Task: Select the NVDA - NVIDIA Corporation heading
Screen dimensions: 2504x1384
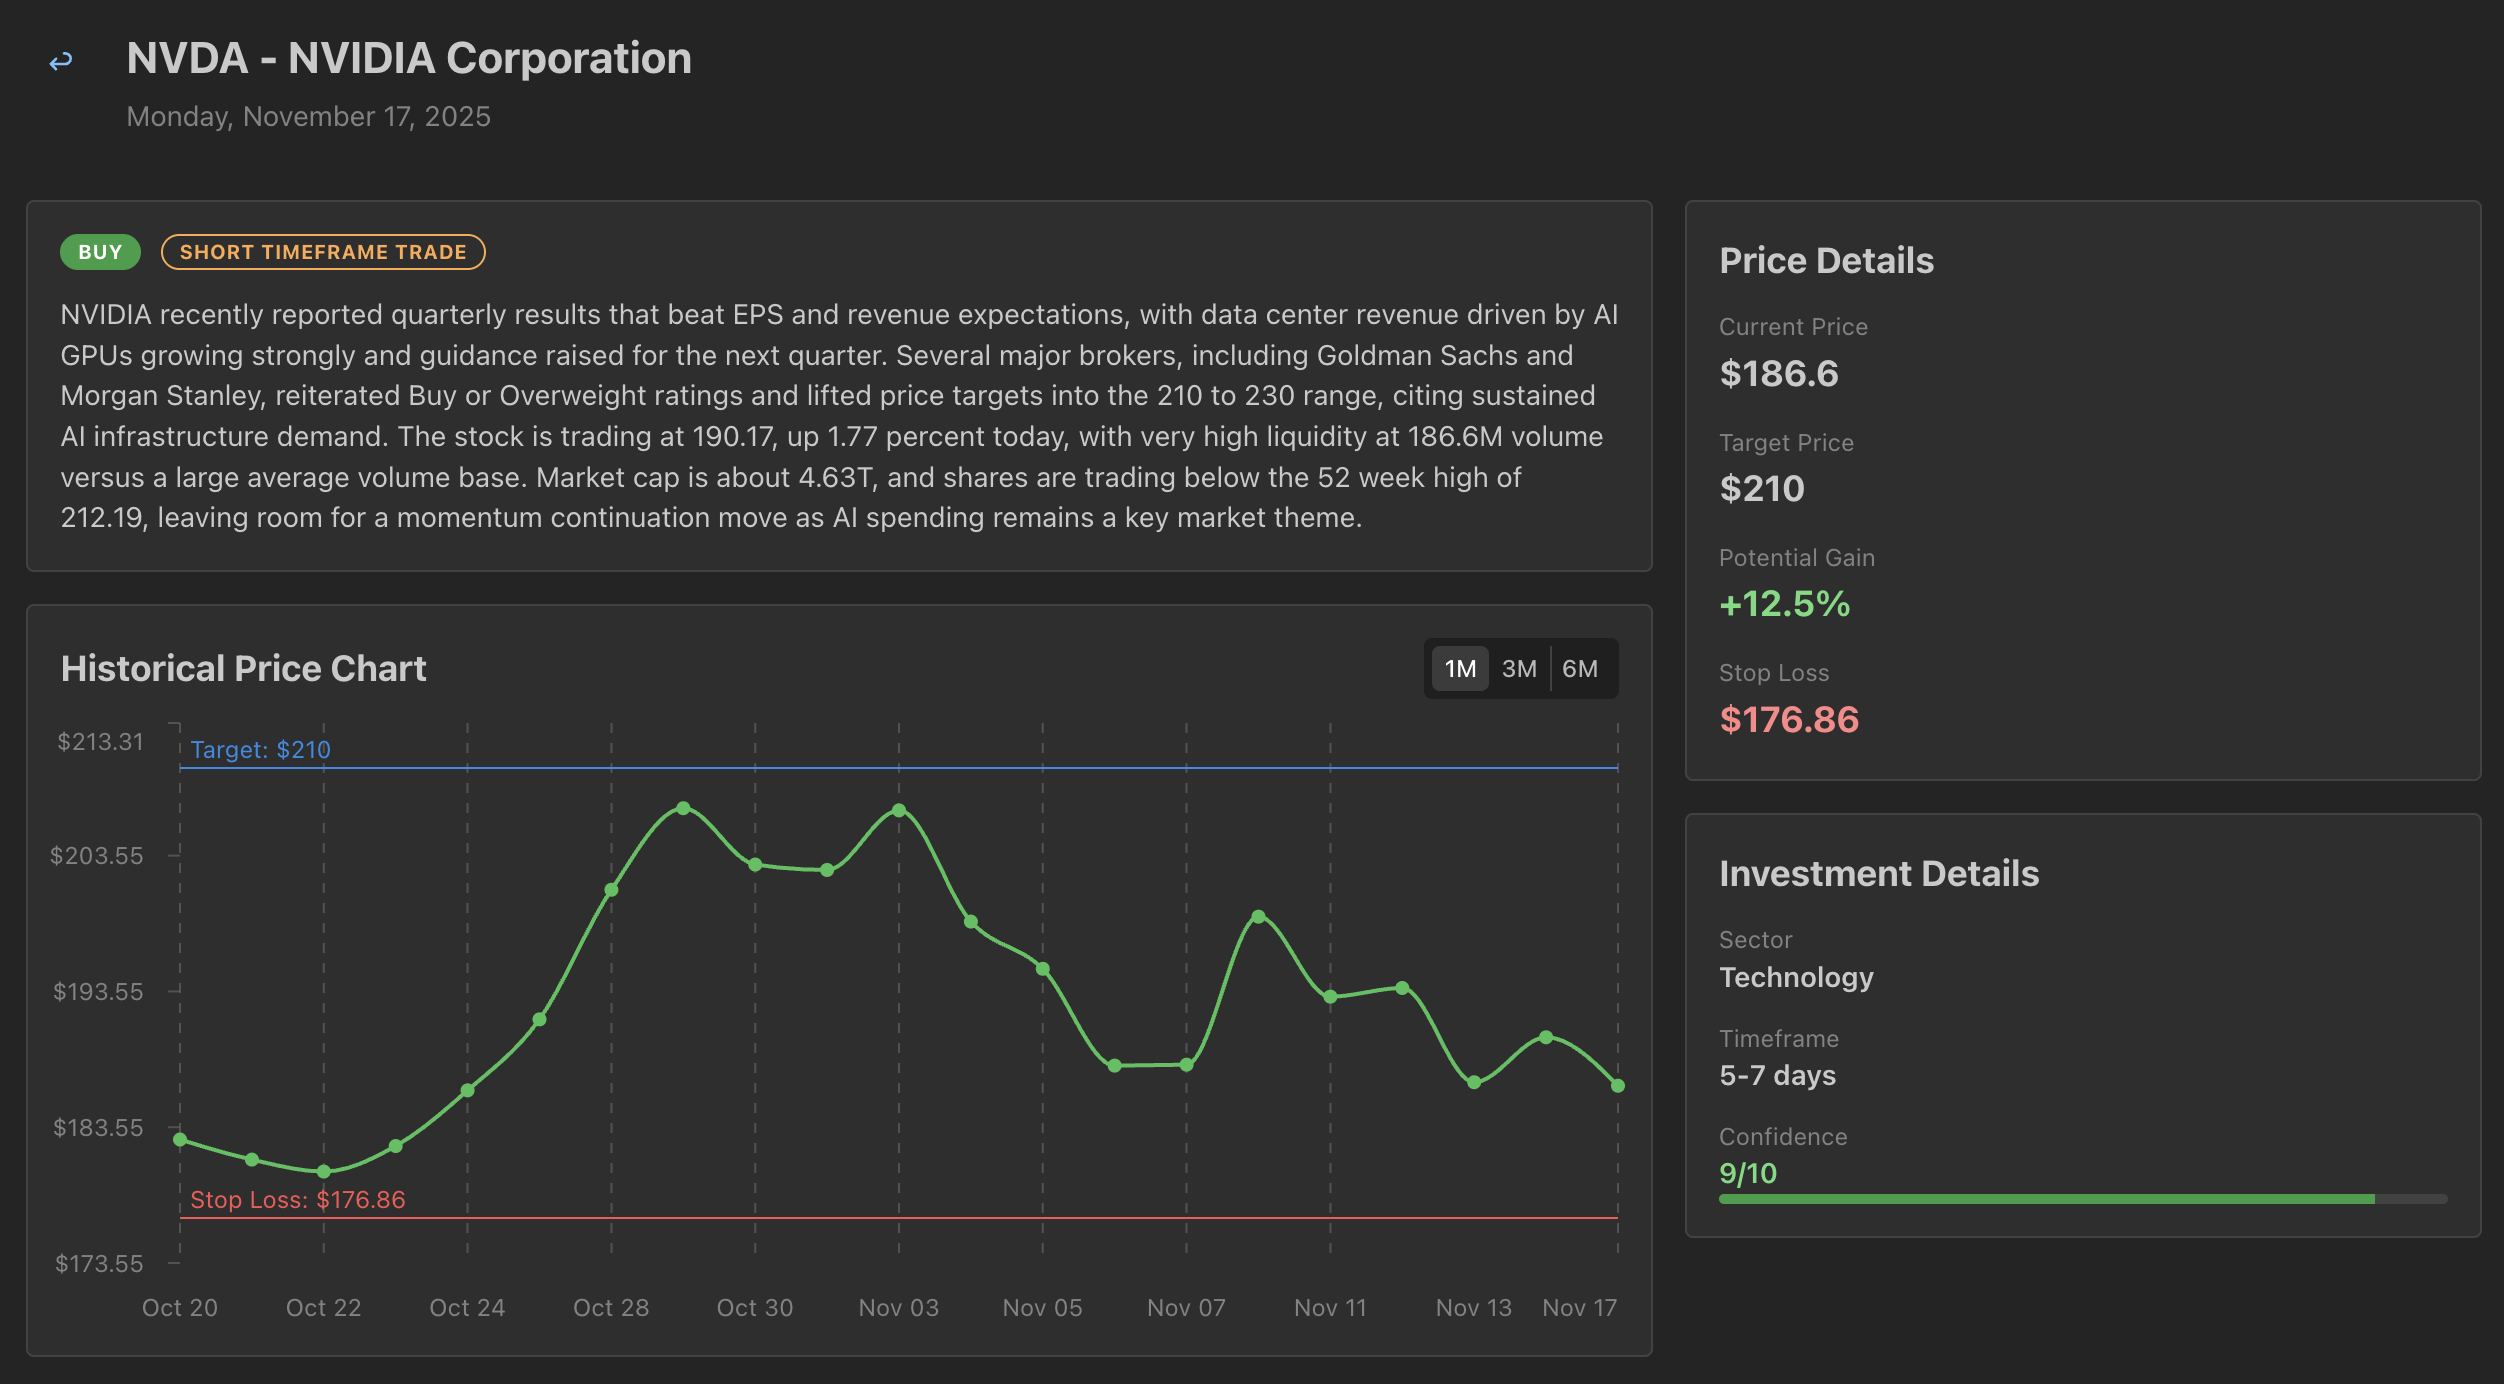Action: pyautogui.click(x=408, y=58)
